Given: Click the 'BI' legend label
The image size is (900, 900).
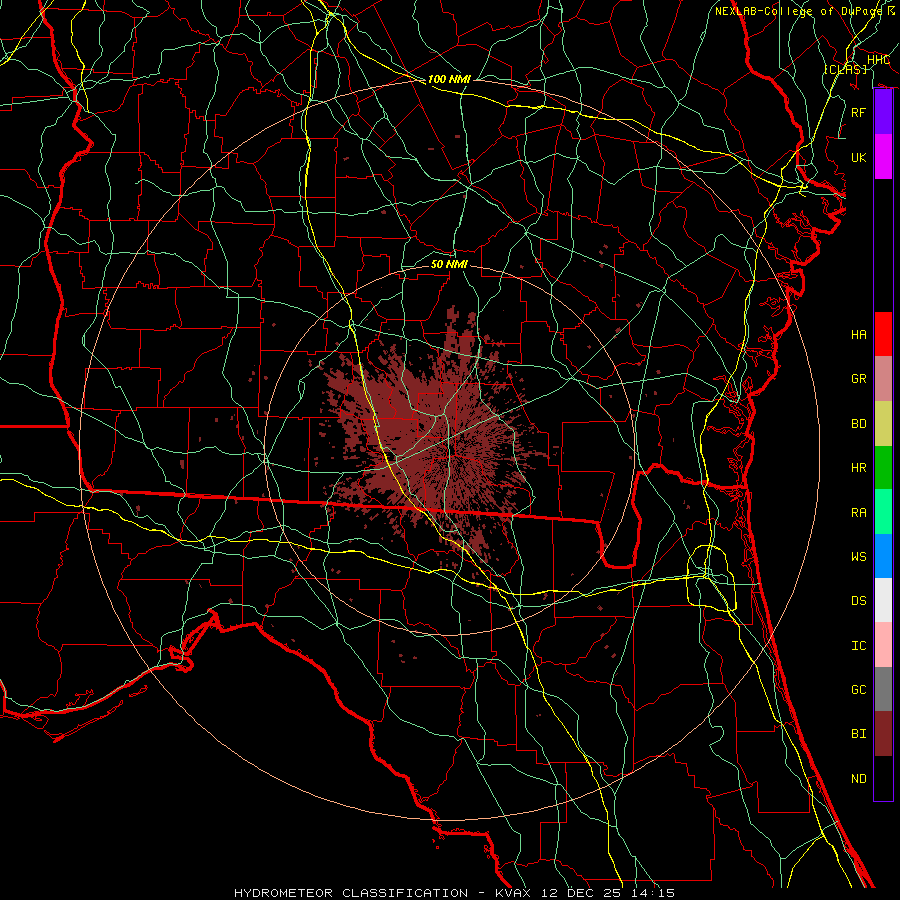Looking at the screenshot, I should pos(858,734).
